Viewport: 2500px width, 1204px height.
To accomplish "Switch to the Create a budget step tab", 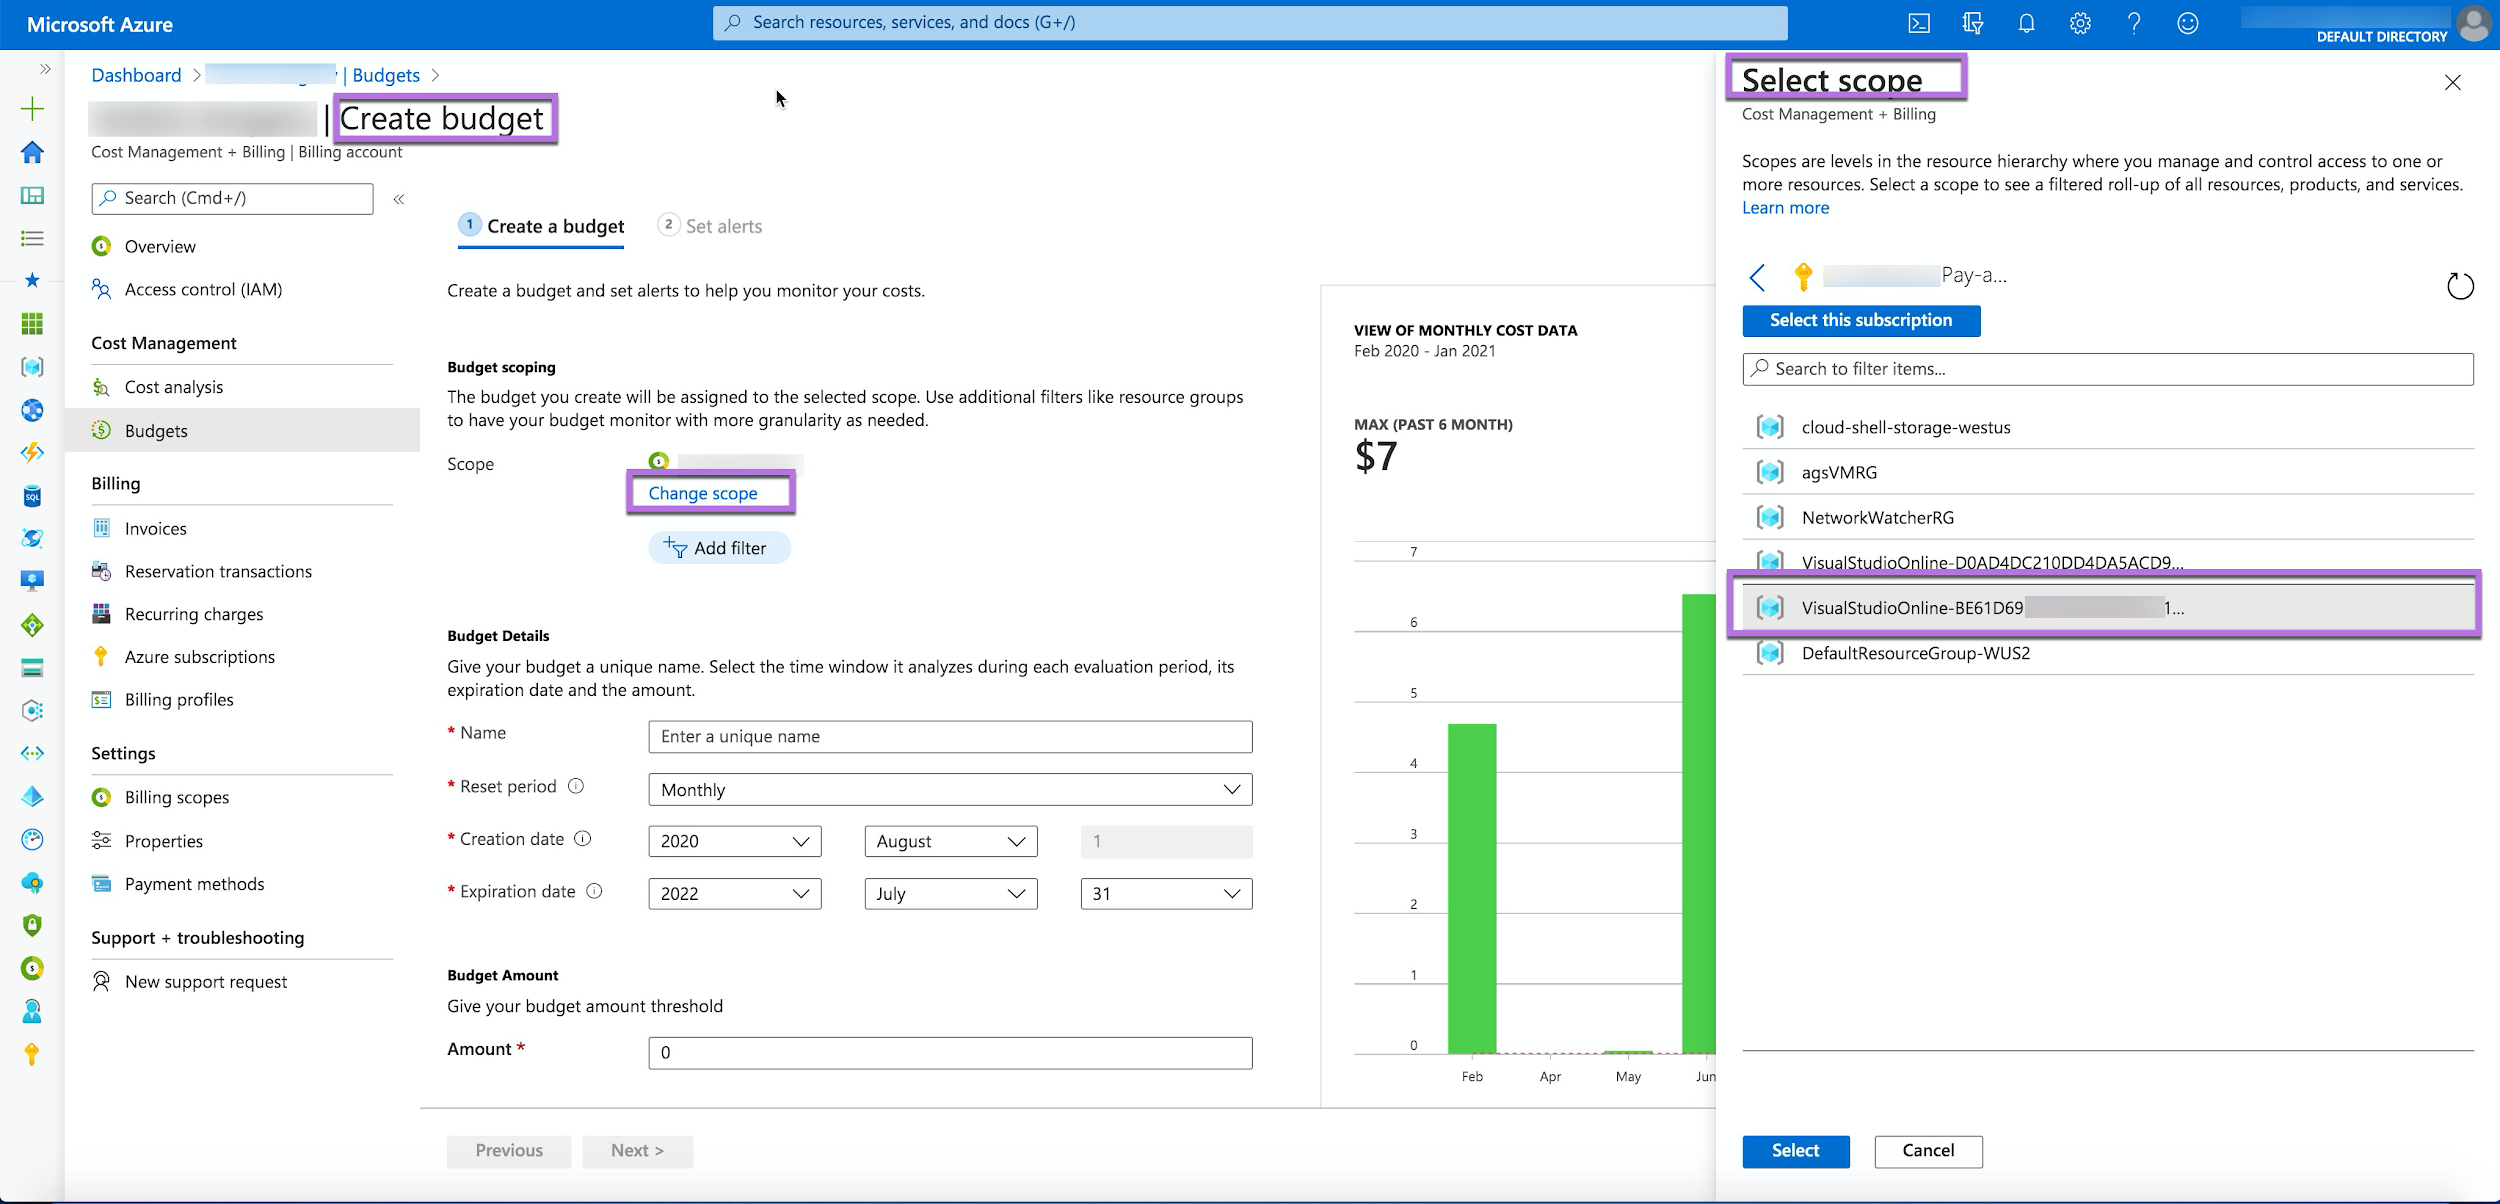I will [543, 226].
